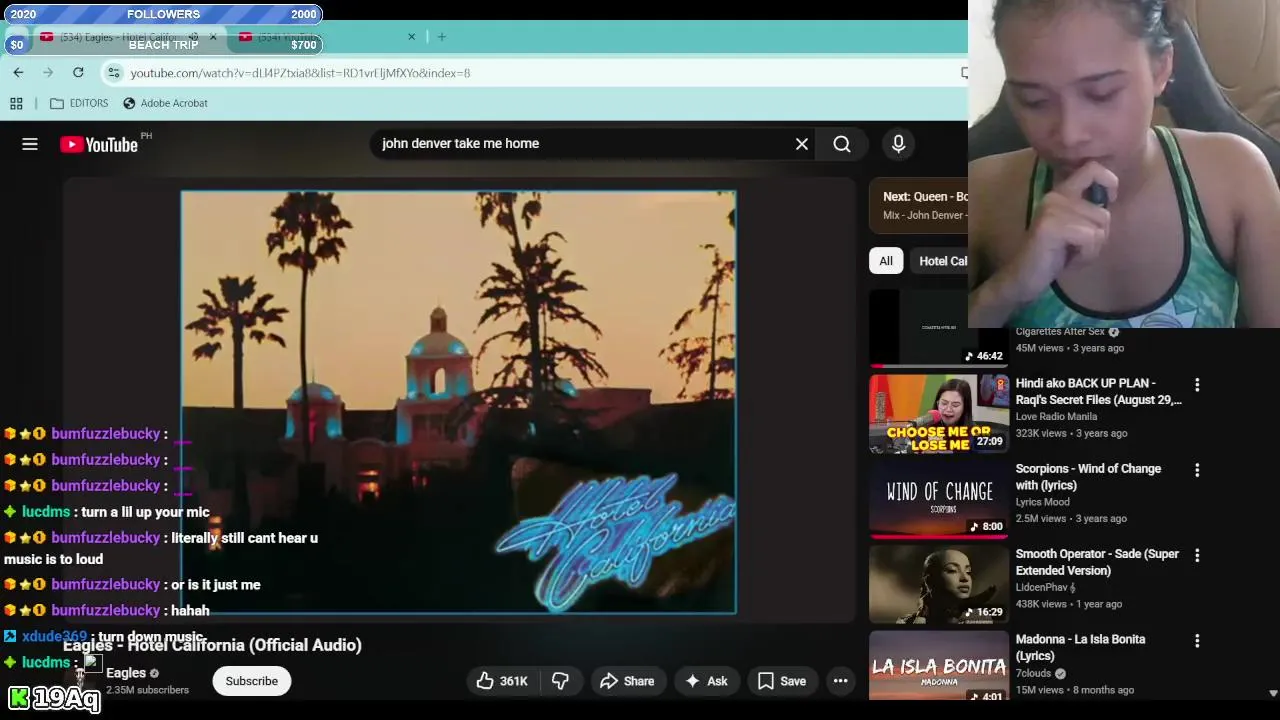Open the EDITORS bookmarks folder
Image resolution: width=1280 pixels, height=720 pixels.
coord(79,103)
